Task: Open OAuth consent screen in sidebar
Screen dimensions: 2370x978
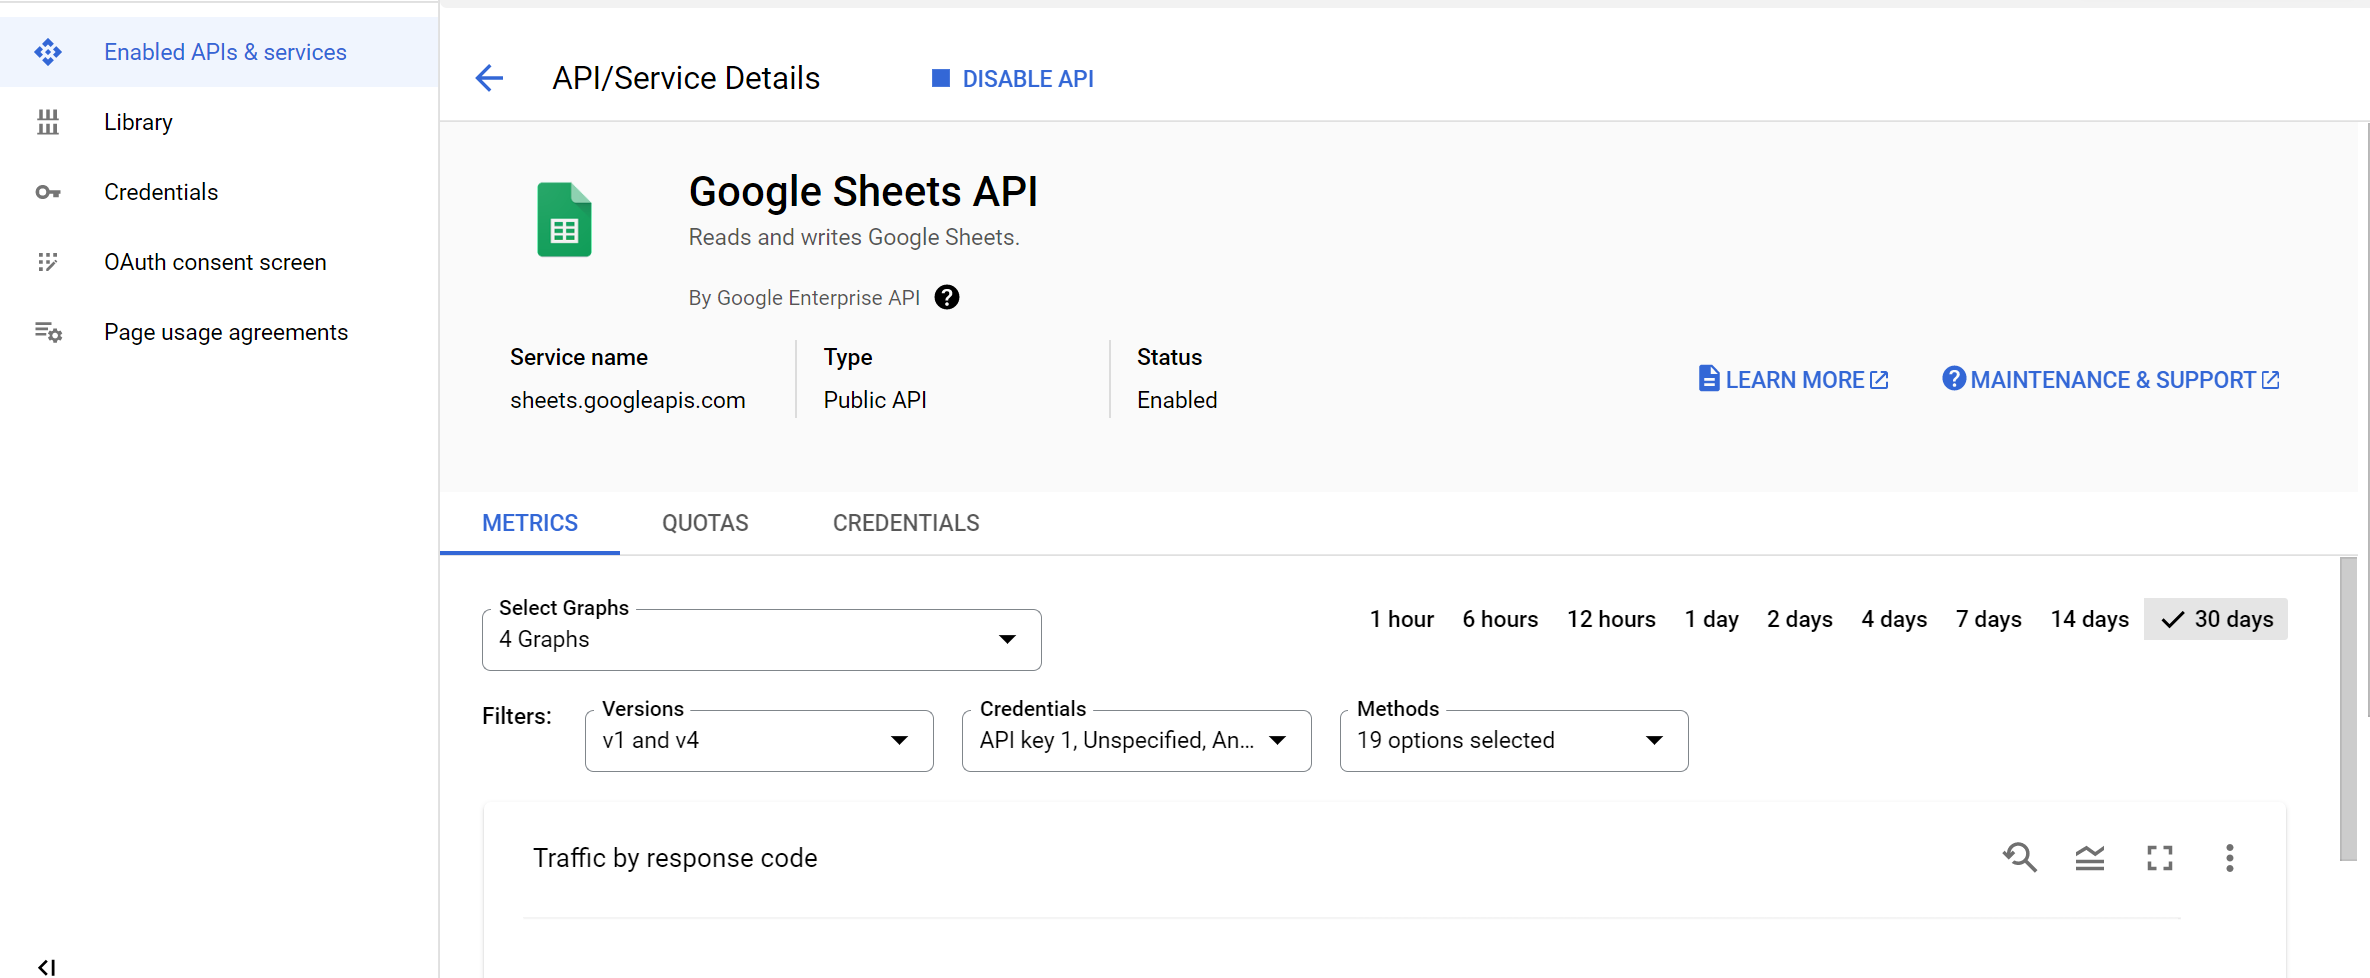Action: (219, 262)
